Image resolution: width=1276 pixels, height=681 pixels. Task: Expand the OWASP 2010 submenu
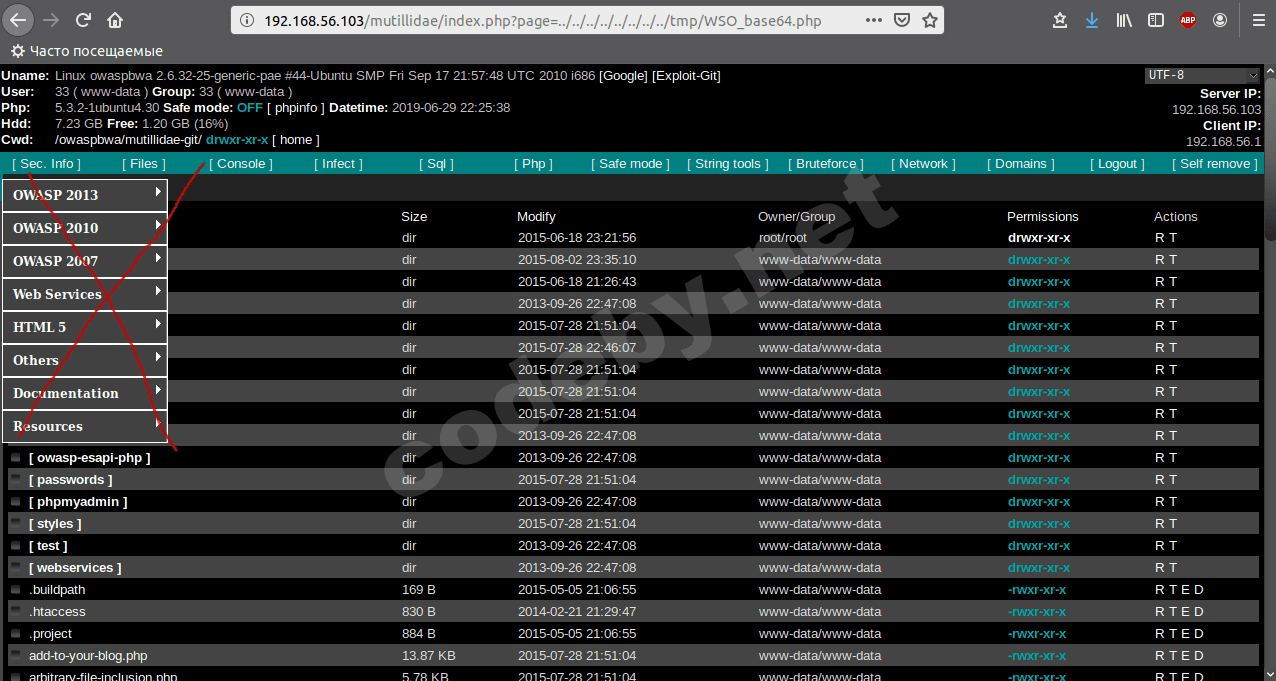(85, 228)
